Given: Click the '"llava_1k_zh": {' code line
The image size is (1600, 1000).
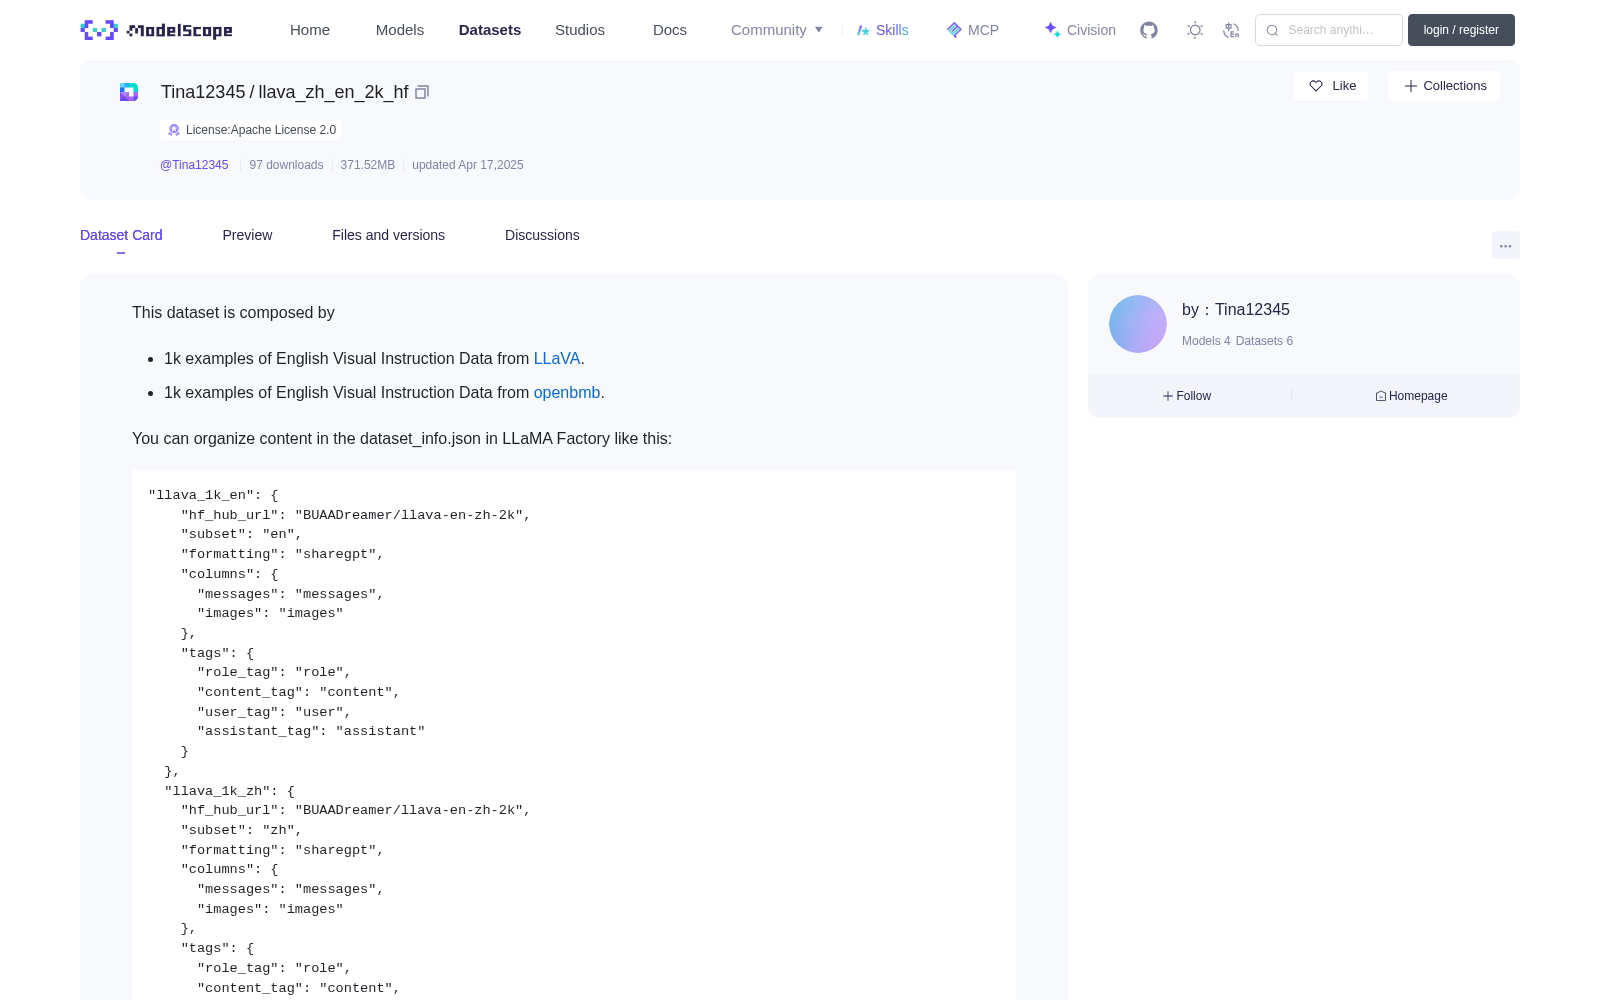Looking at the screenshot, I should pyautogui.click(x=229, y=791).
